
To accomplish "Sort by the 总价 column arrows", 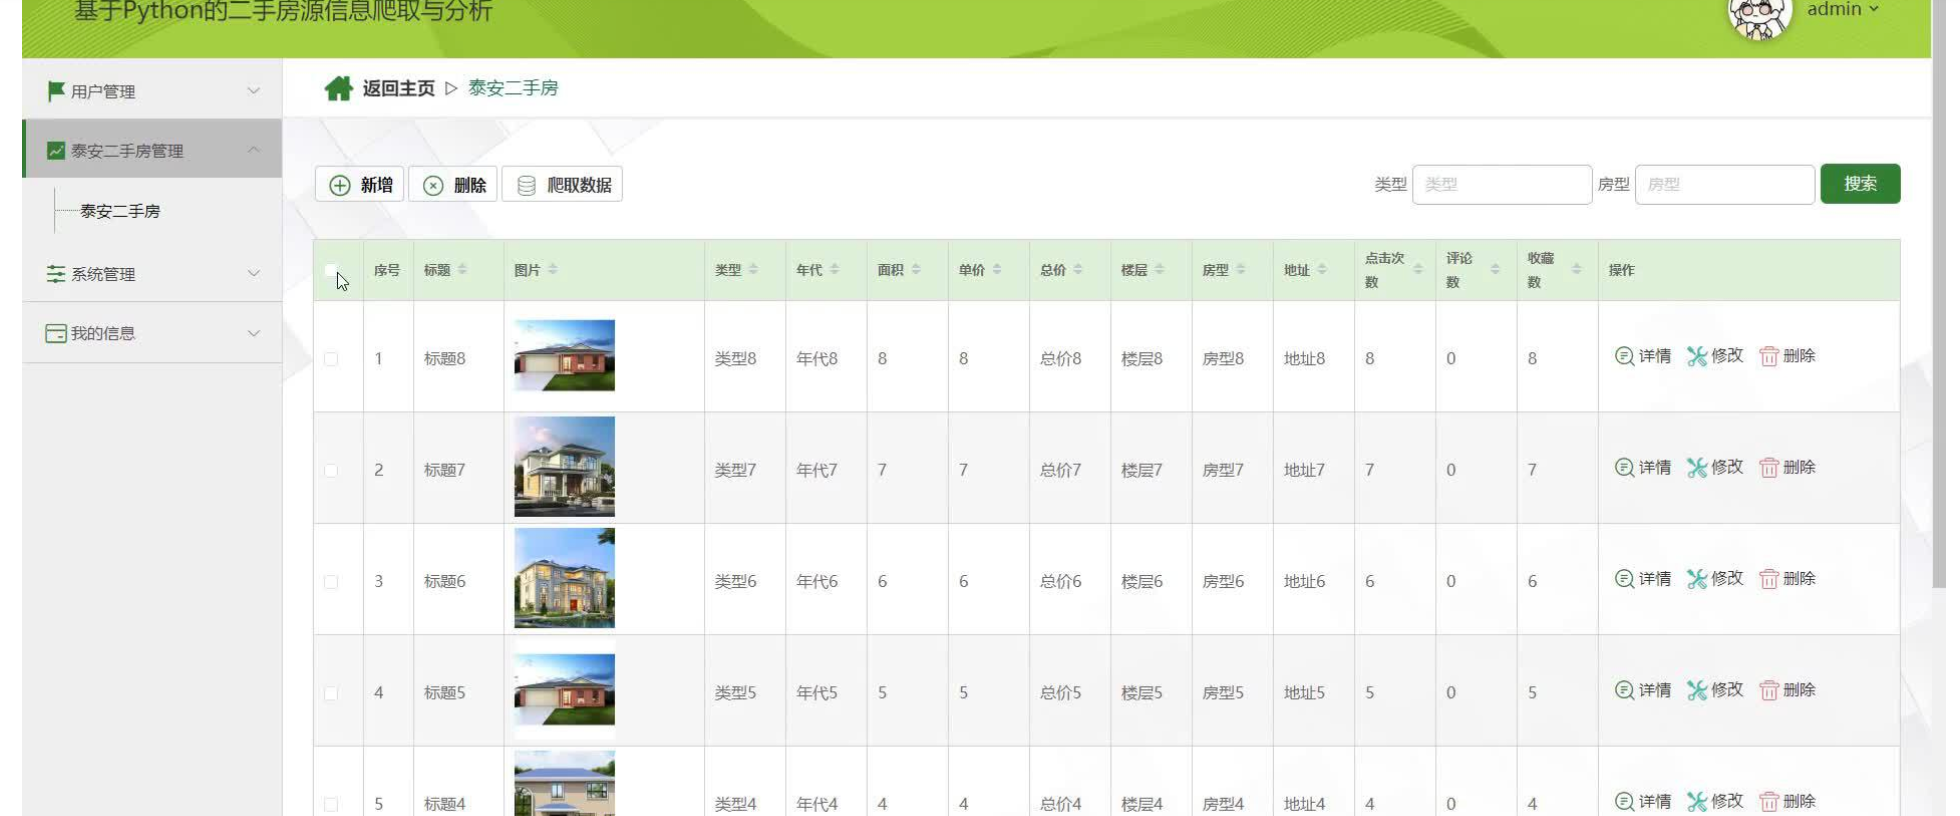I will [1078, 270].
